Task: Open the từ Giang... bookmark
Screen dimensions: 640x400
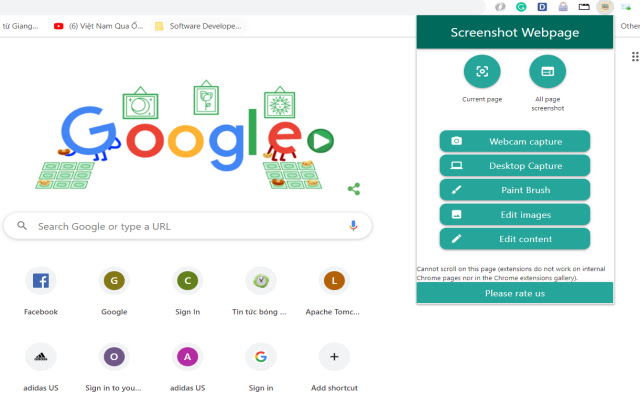Action: click(20, 26)
